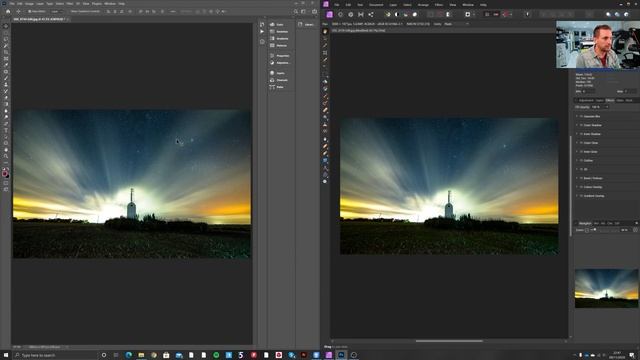Expand the Outer Glow effect settings
640x360 pixels.
577,143
